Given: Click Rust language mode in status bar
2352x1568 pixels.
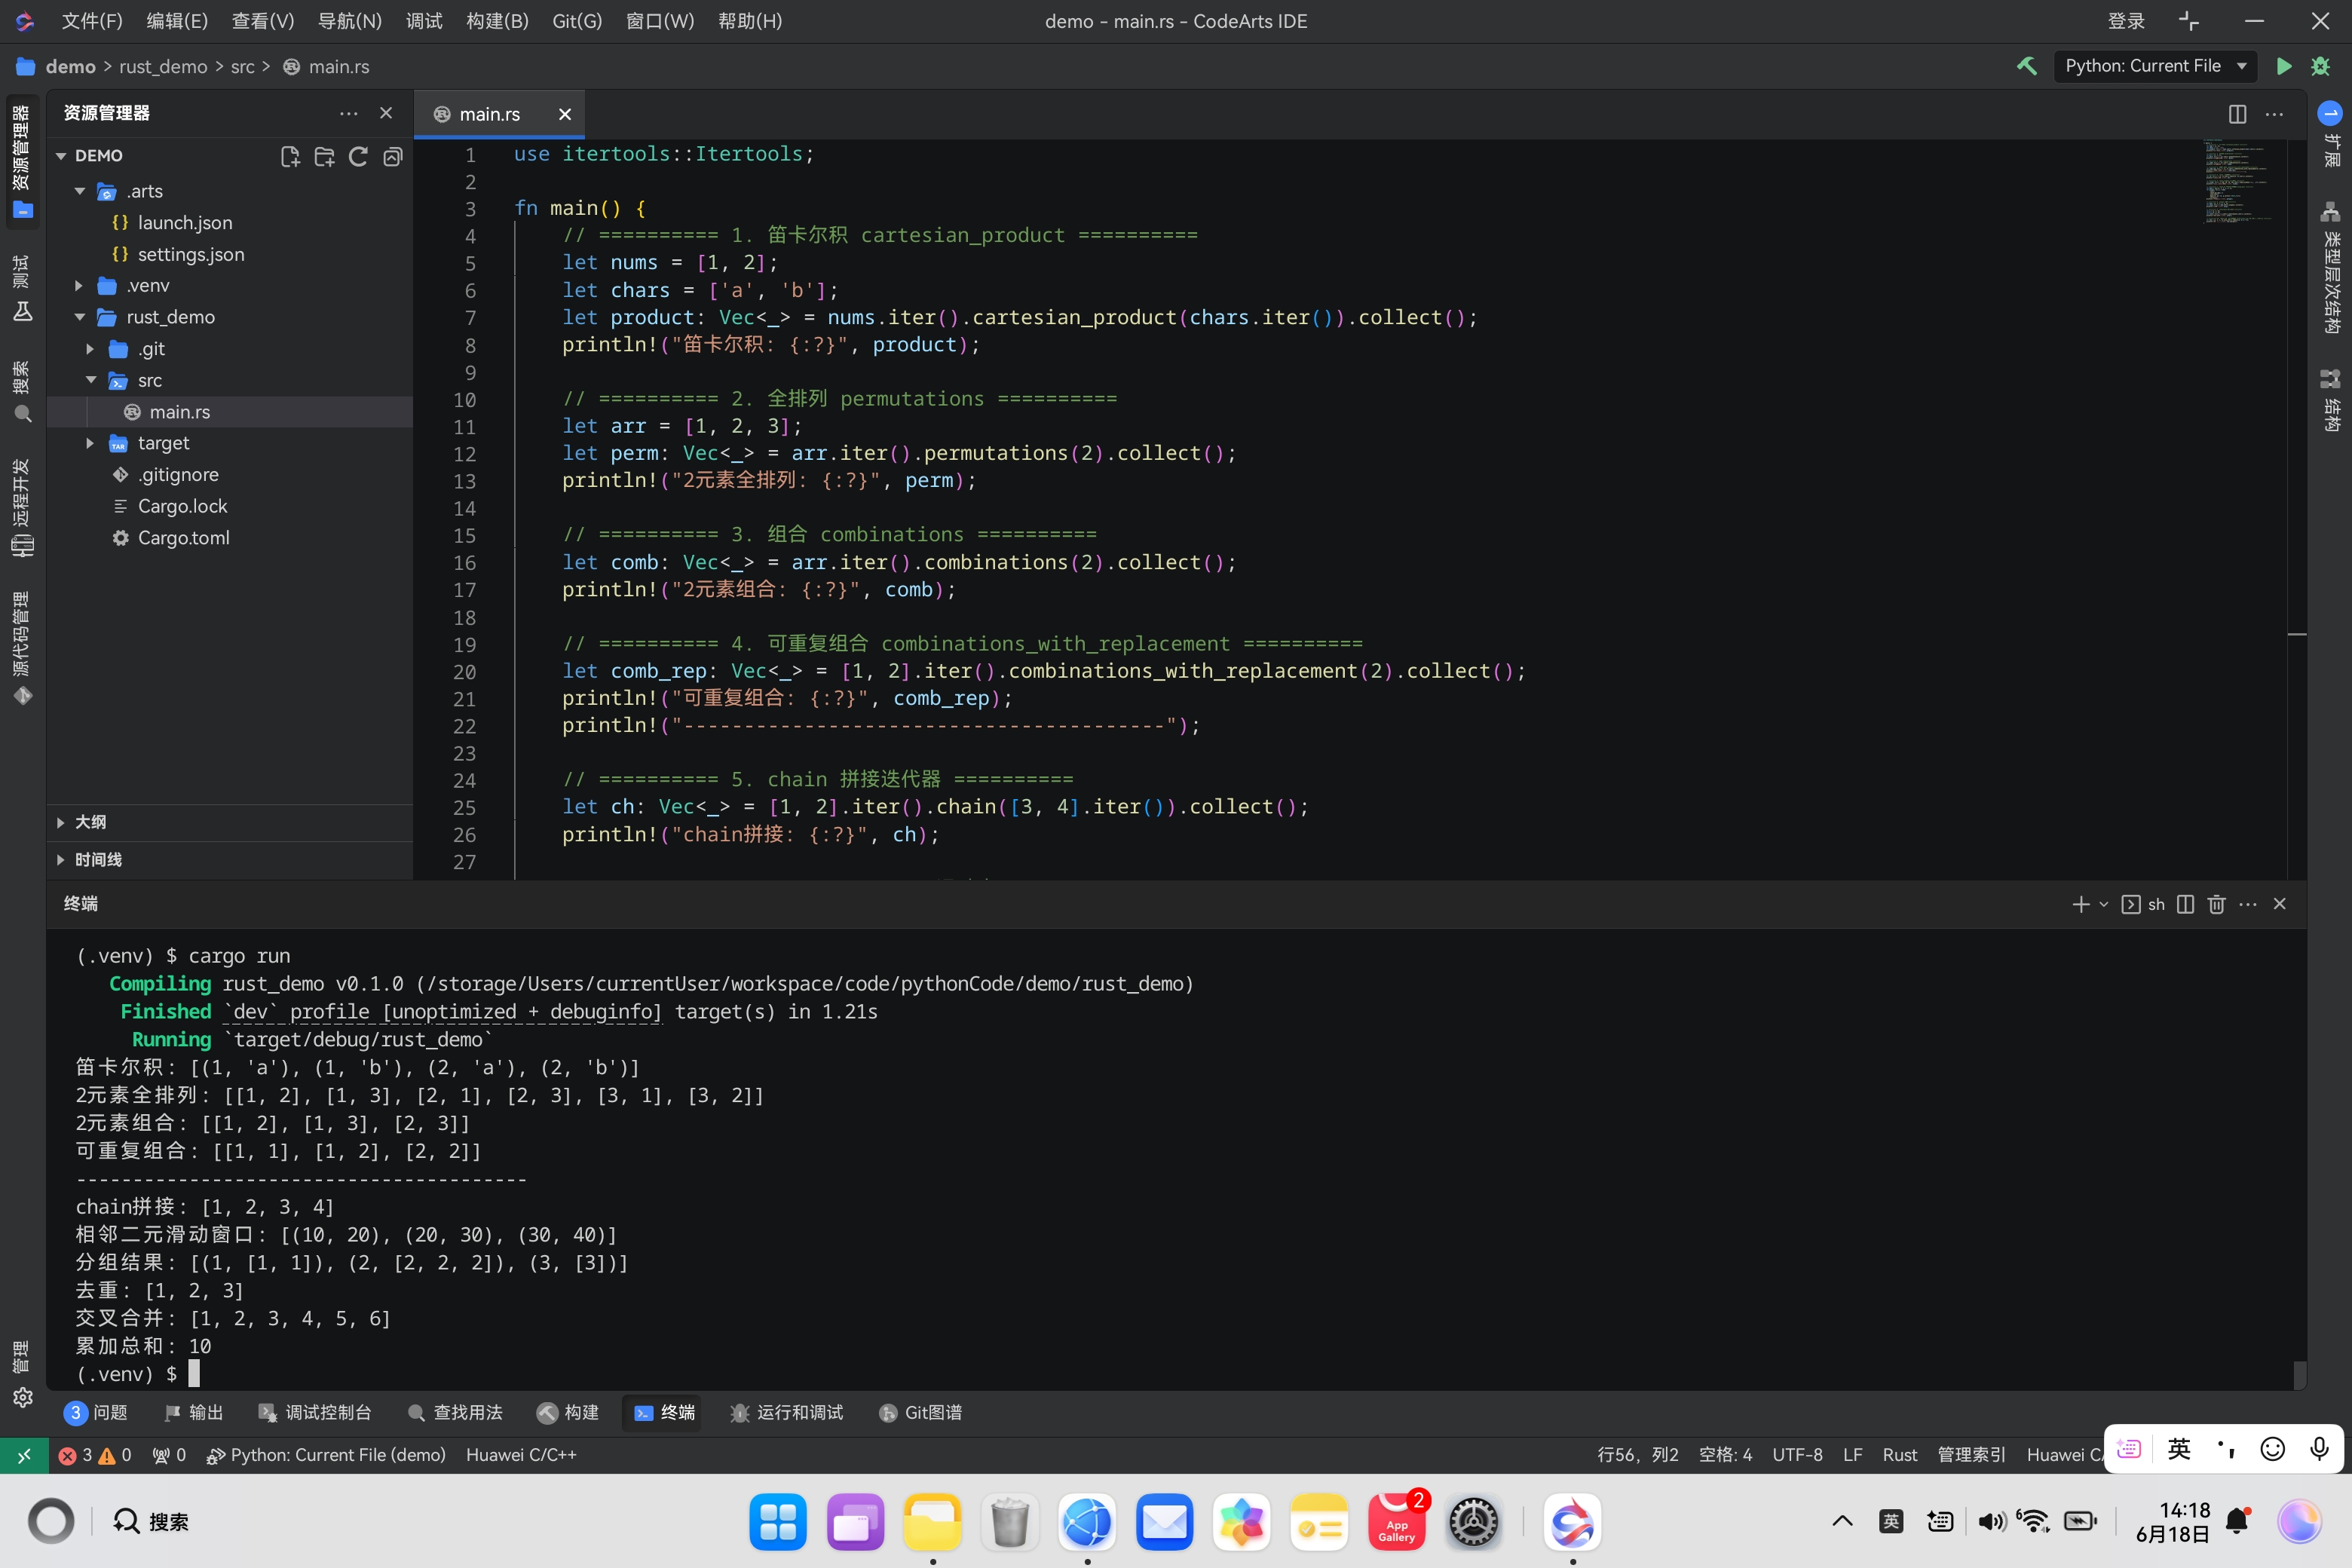Looking at the screenshot, I should tap(1899, 1455).
